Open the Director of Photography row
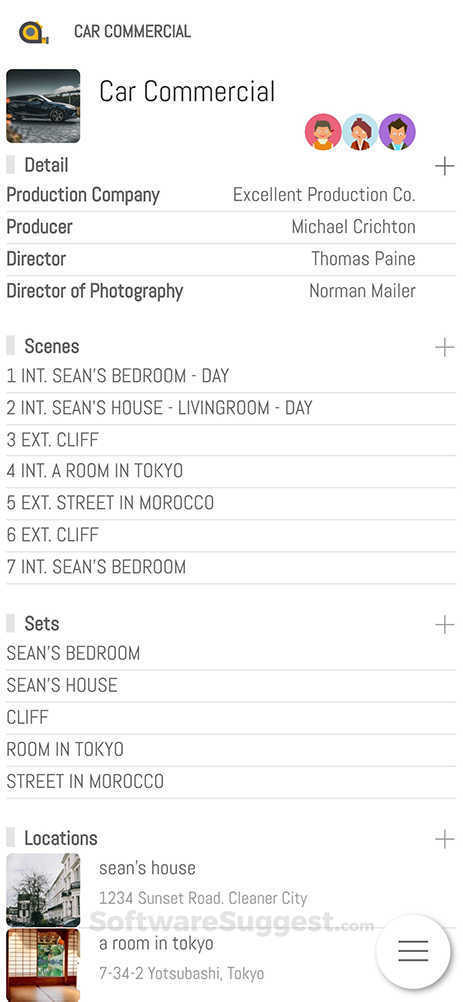The image size is (463, 1002). coord(231,291)
